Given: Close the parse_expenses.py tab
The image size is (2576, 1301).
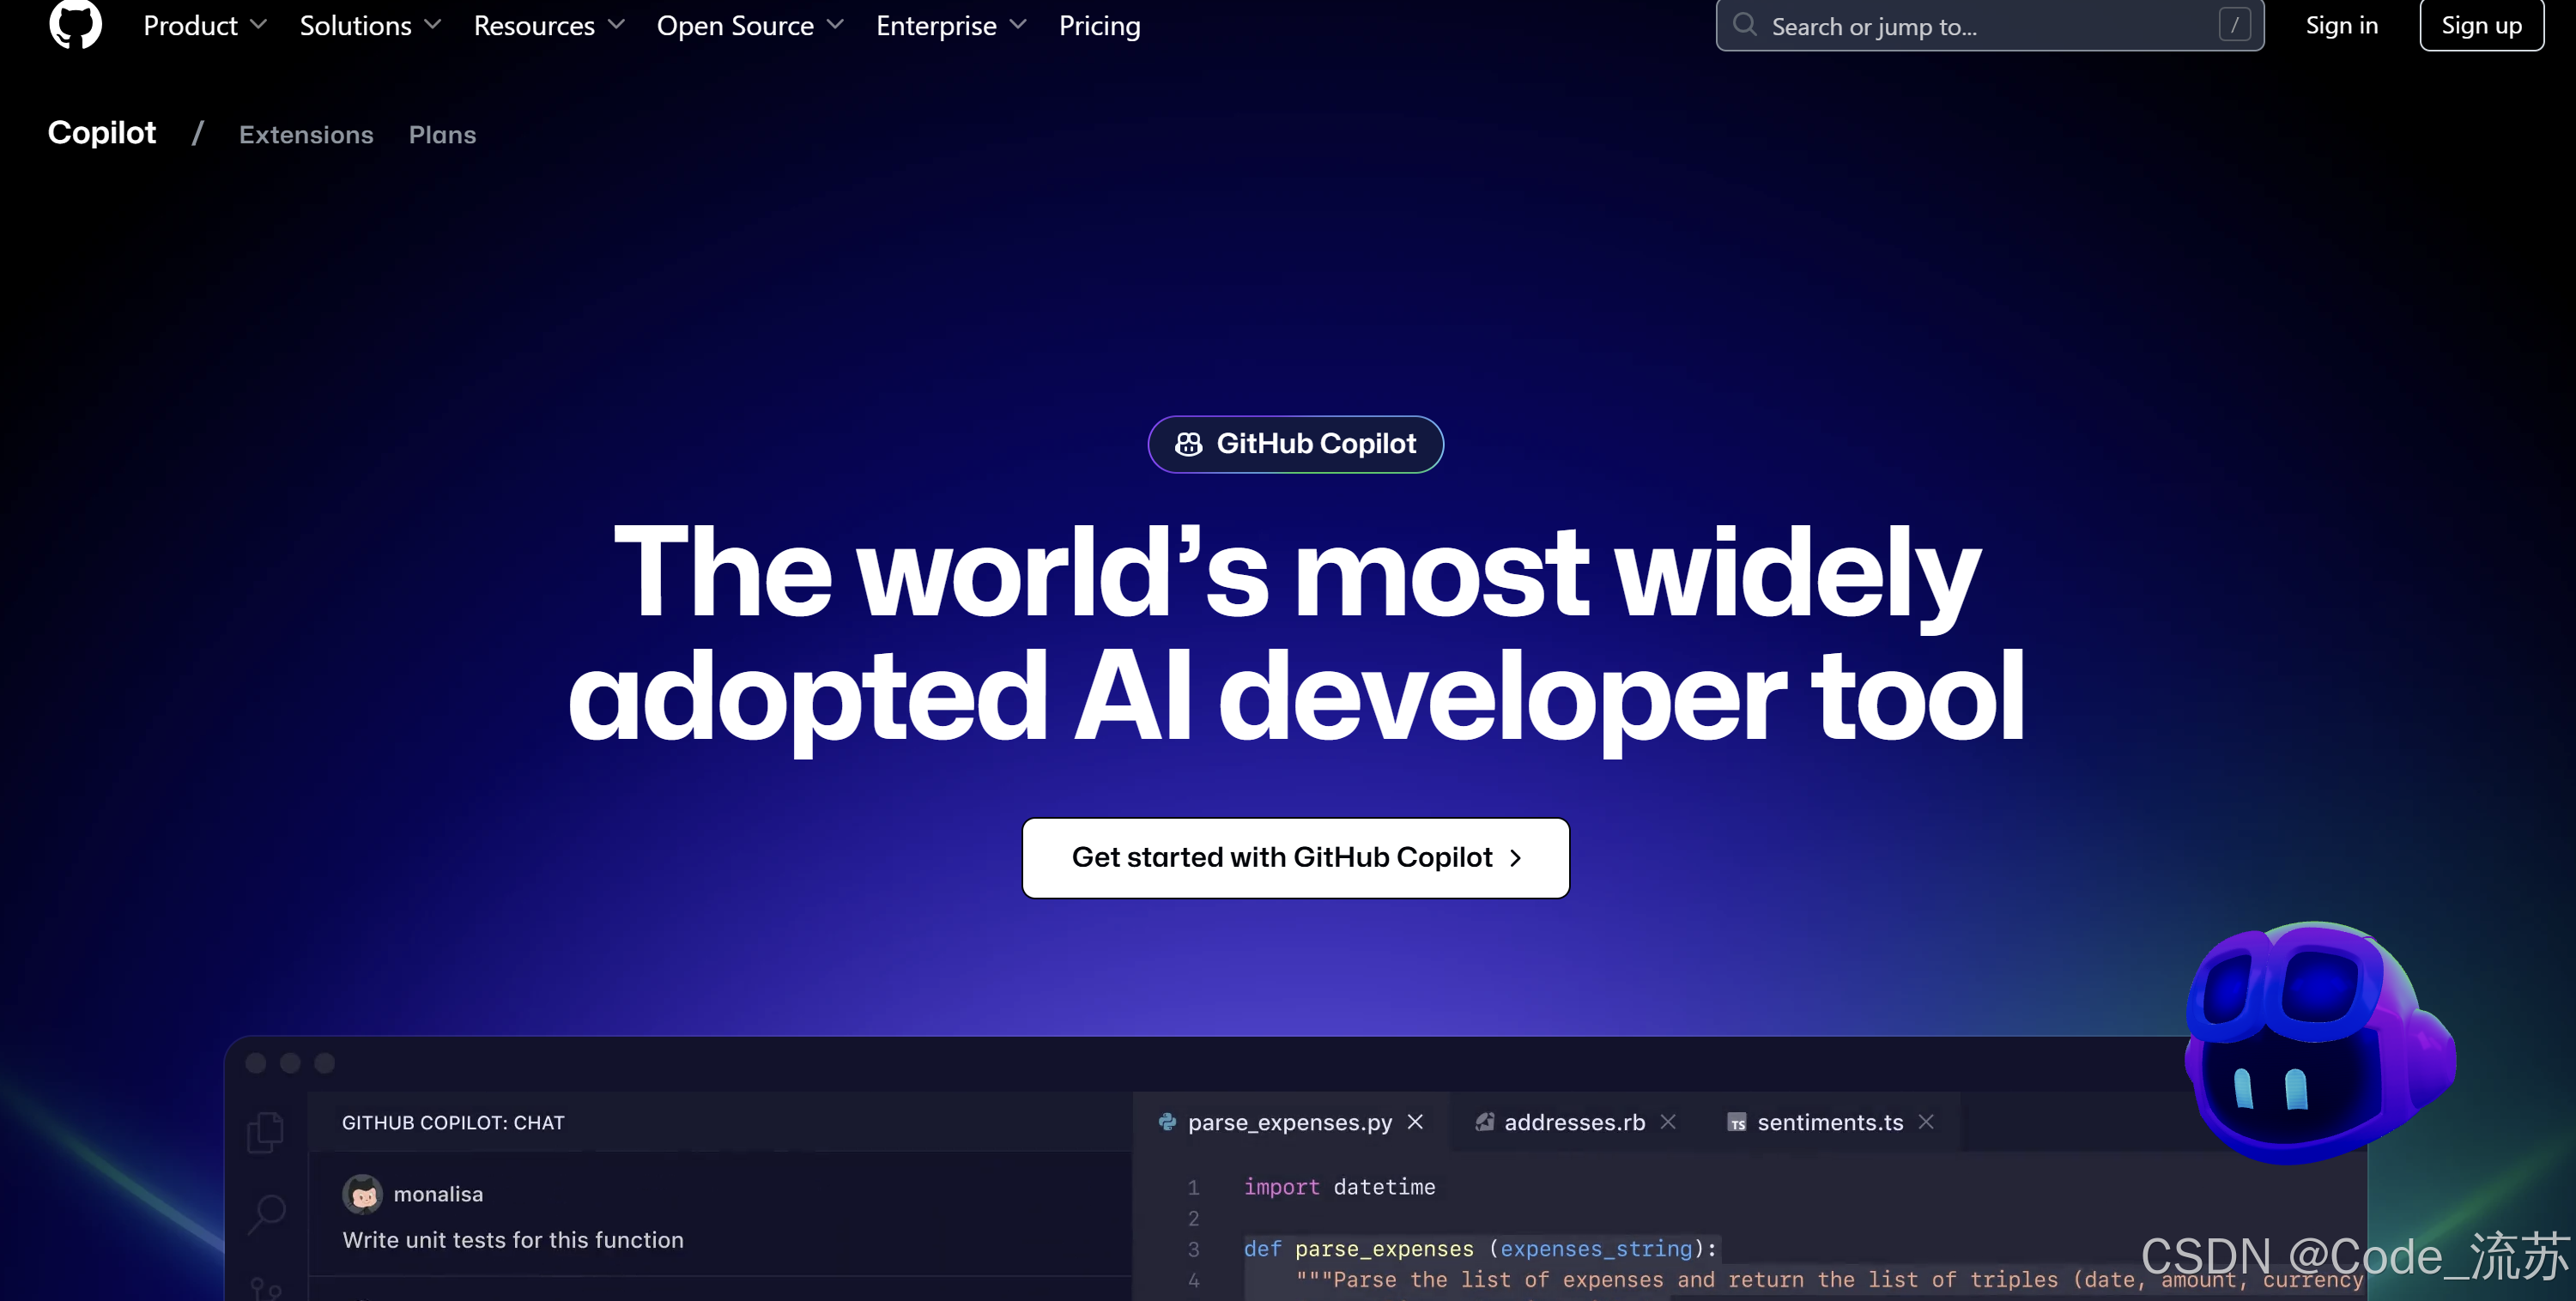Looking at the screenshot, I should point(1415,1122).
